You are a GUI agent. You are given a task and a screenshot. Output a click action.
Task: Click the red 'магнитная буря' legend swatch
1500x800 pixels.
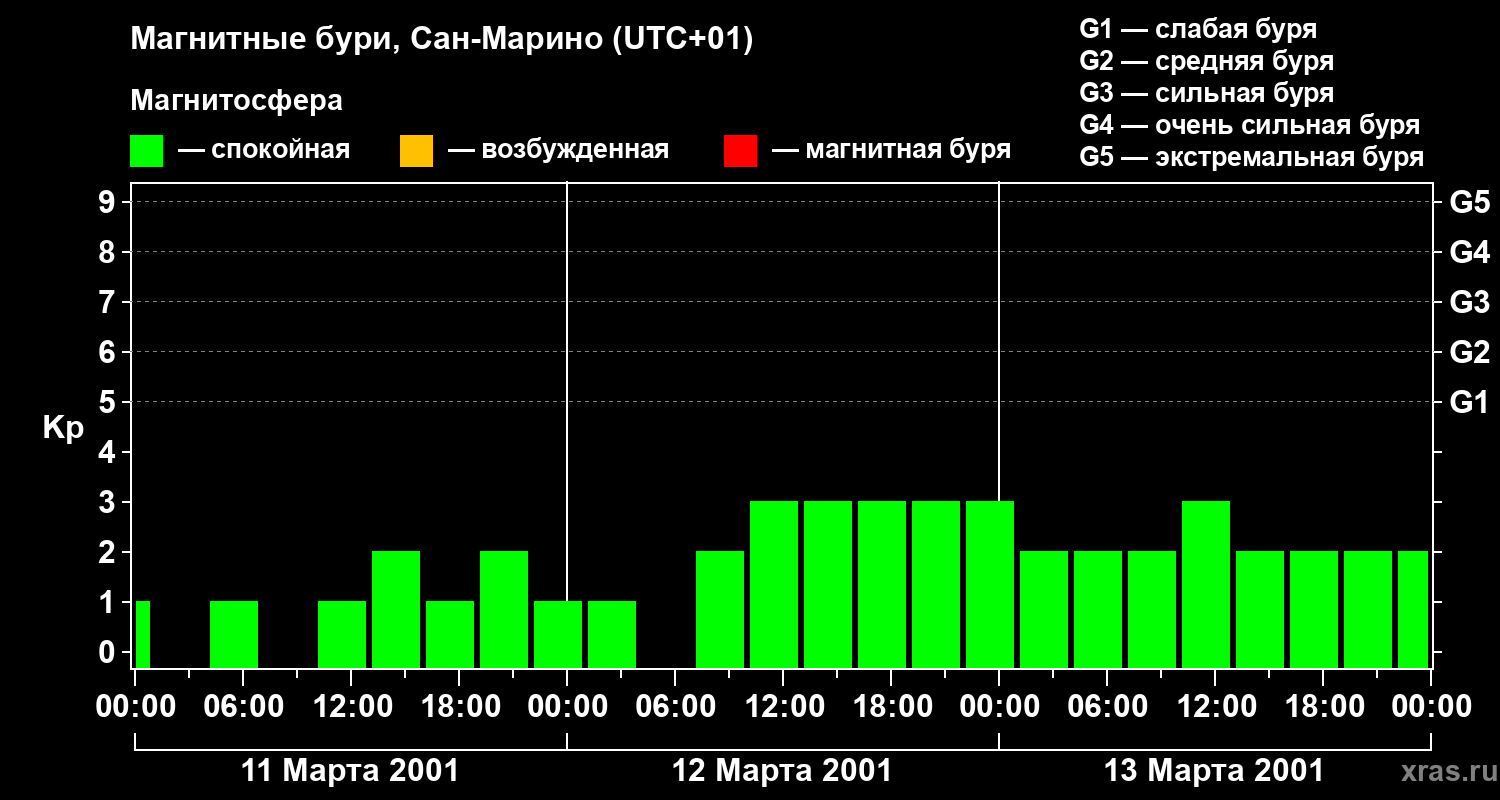coord(740,151)
